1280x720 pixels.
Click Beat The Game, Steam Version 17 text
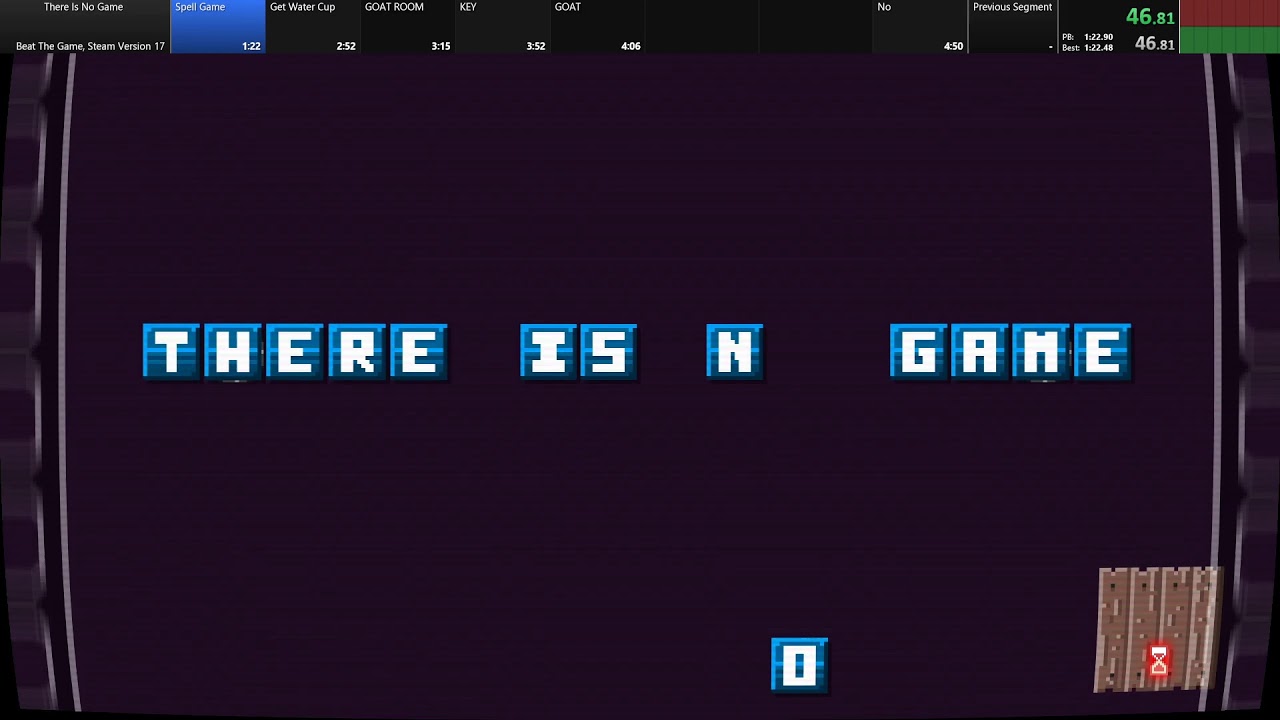click(90, 46)
